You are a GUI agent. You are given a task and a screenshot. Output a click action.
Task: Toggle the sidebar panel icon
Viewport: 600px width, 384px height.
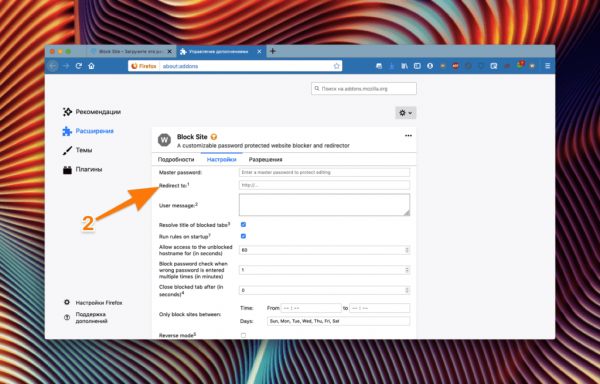[x=417, y=66]
